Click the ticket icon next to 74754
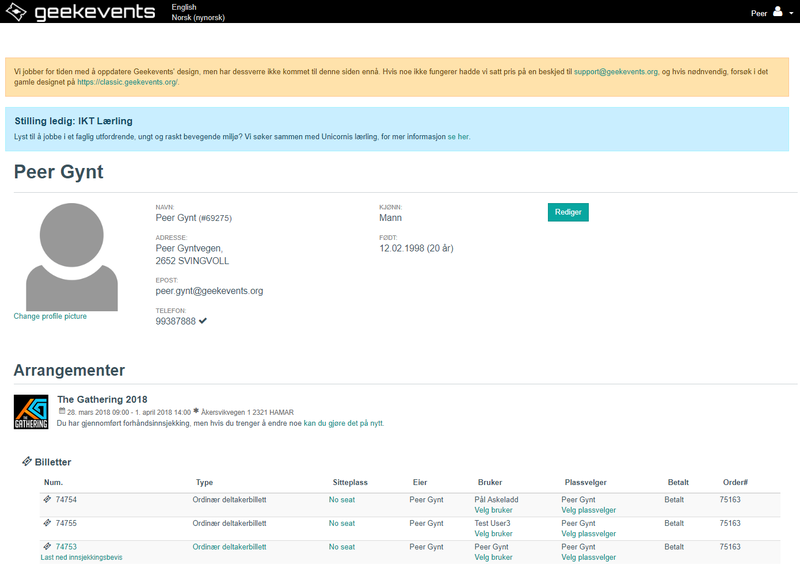 coord(47,499)
